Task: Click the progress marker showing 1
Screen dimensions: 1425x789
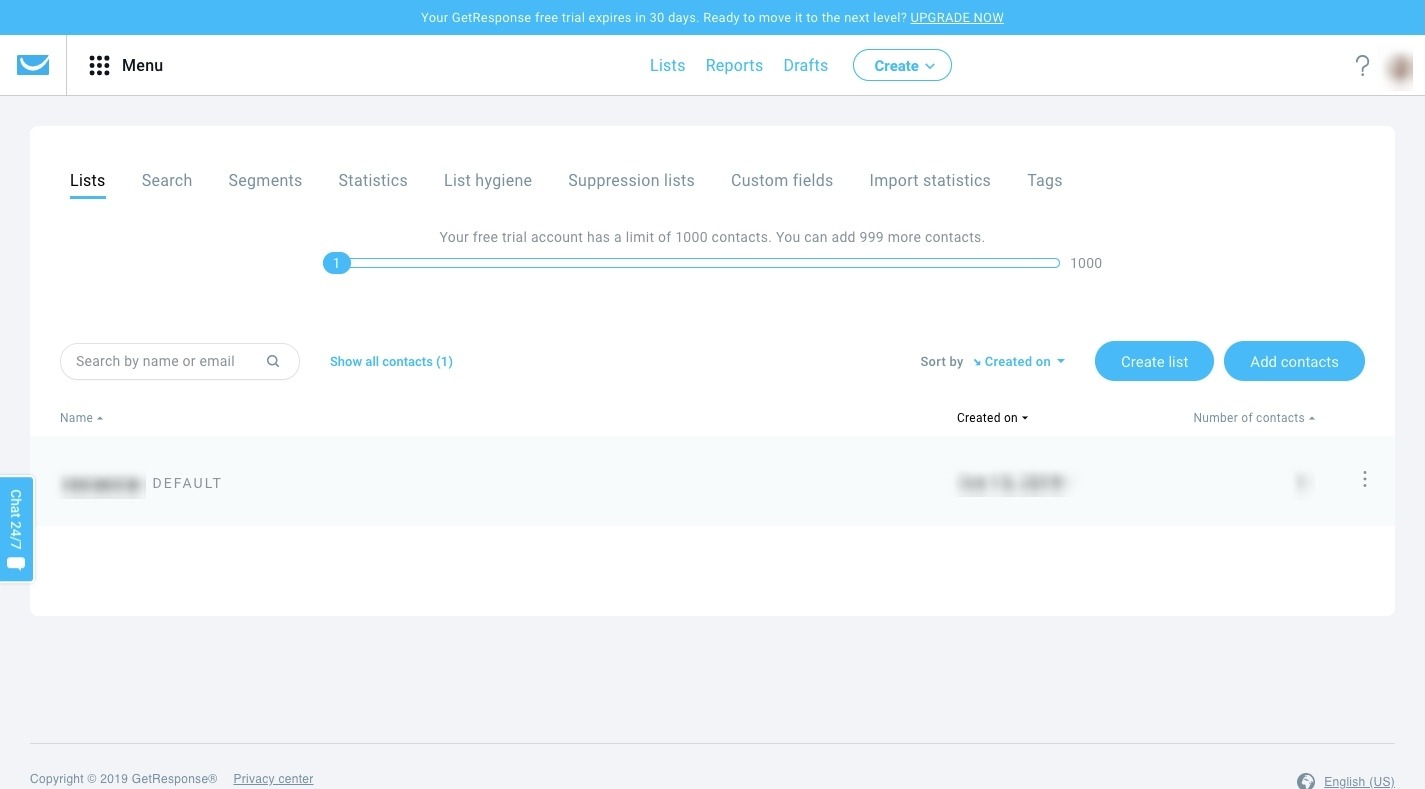Action: pos(337,263)
